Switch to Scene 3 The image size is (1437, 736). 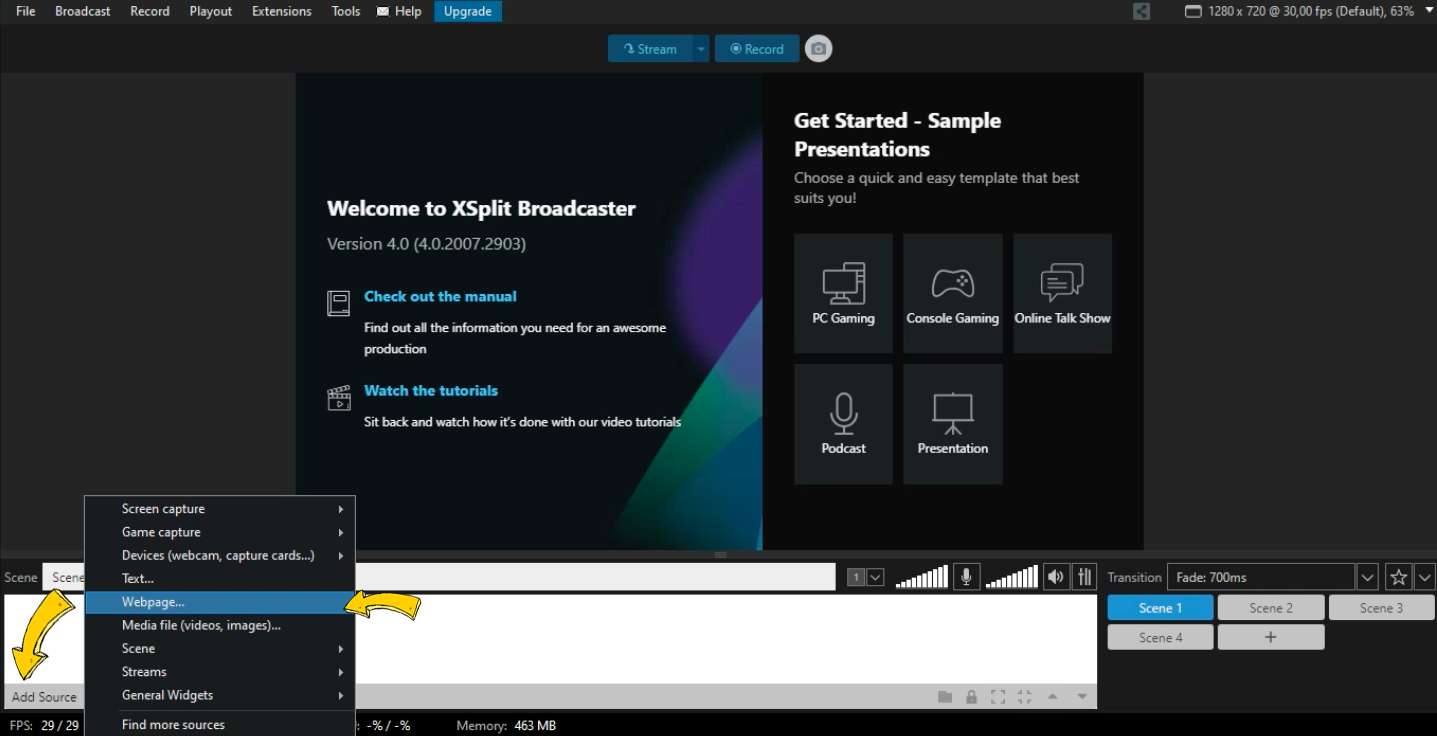point(1381,608)
